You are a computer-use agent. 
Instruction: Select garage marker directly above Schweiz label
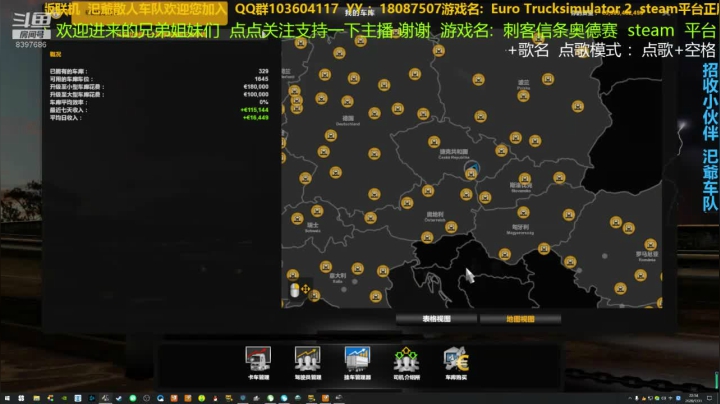317,211
